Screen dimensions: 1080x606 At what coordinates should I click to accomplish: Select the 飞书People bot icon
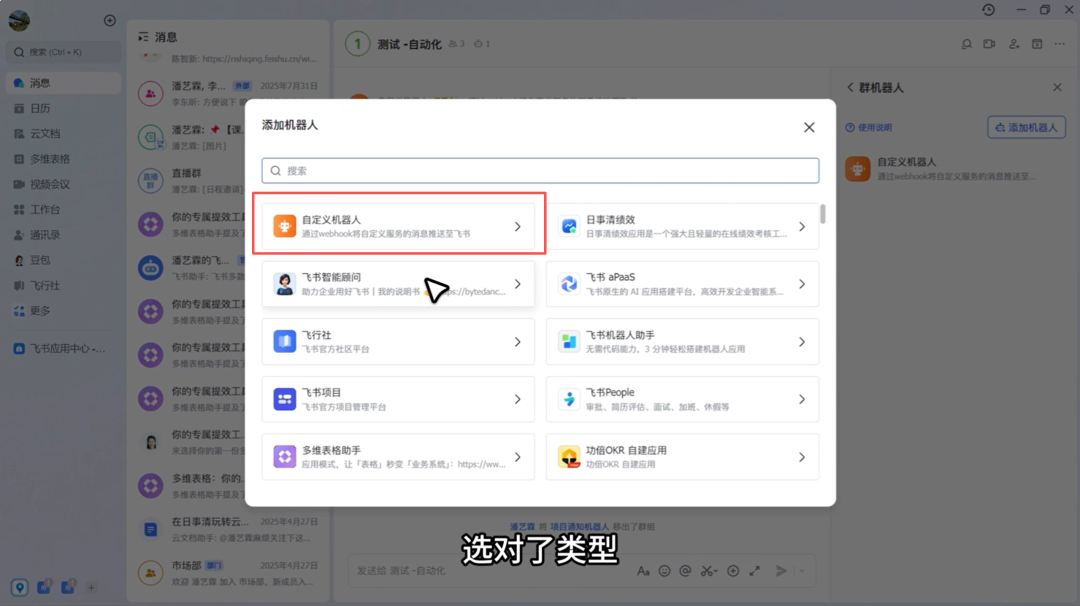pos(569,399)
